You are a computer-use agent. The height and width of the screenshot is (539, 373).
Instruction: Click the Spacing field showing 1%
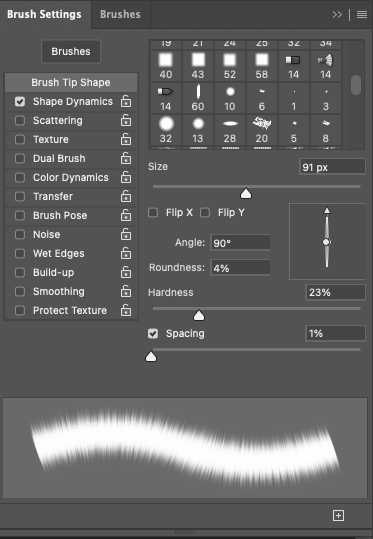coord(335,333)
